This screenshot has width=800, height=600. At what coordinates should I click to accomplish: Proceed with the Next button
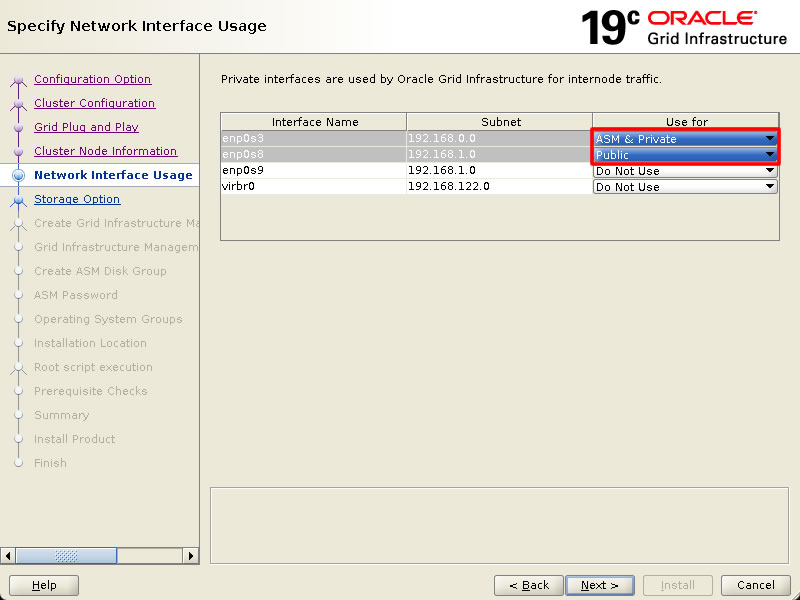[599, 585]
